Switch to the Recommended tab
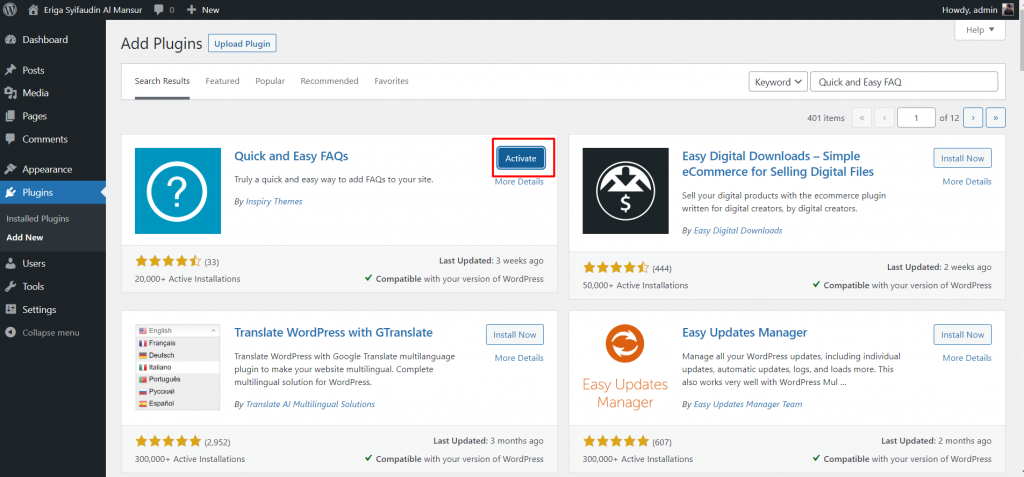The image size is (1024, 477). click(x=329, y=81)
